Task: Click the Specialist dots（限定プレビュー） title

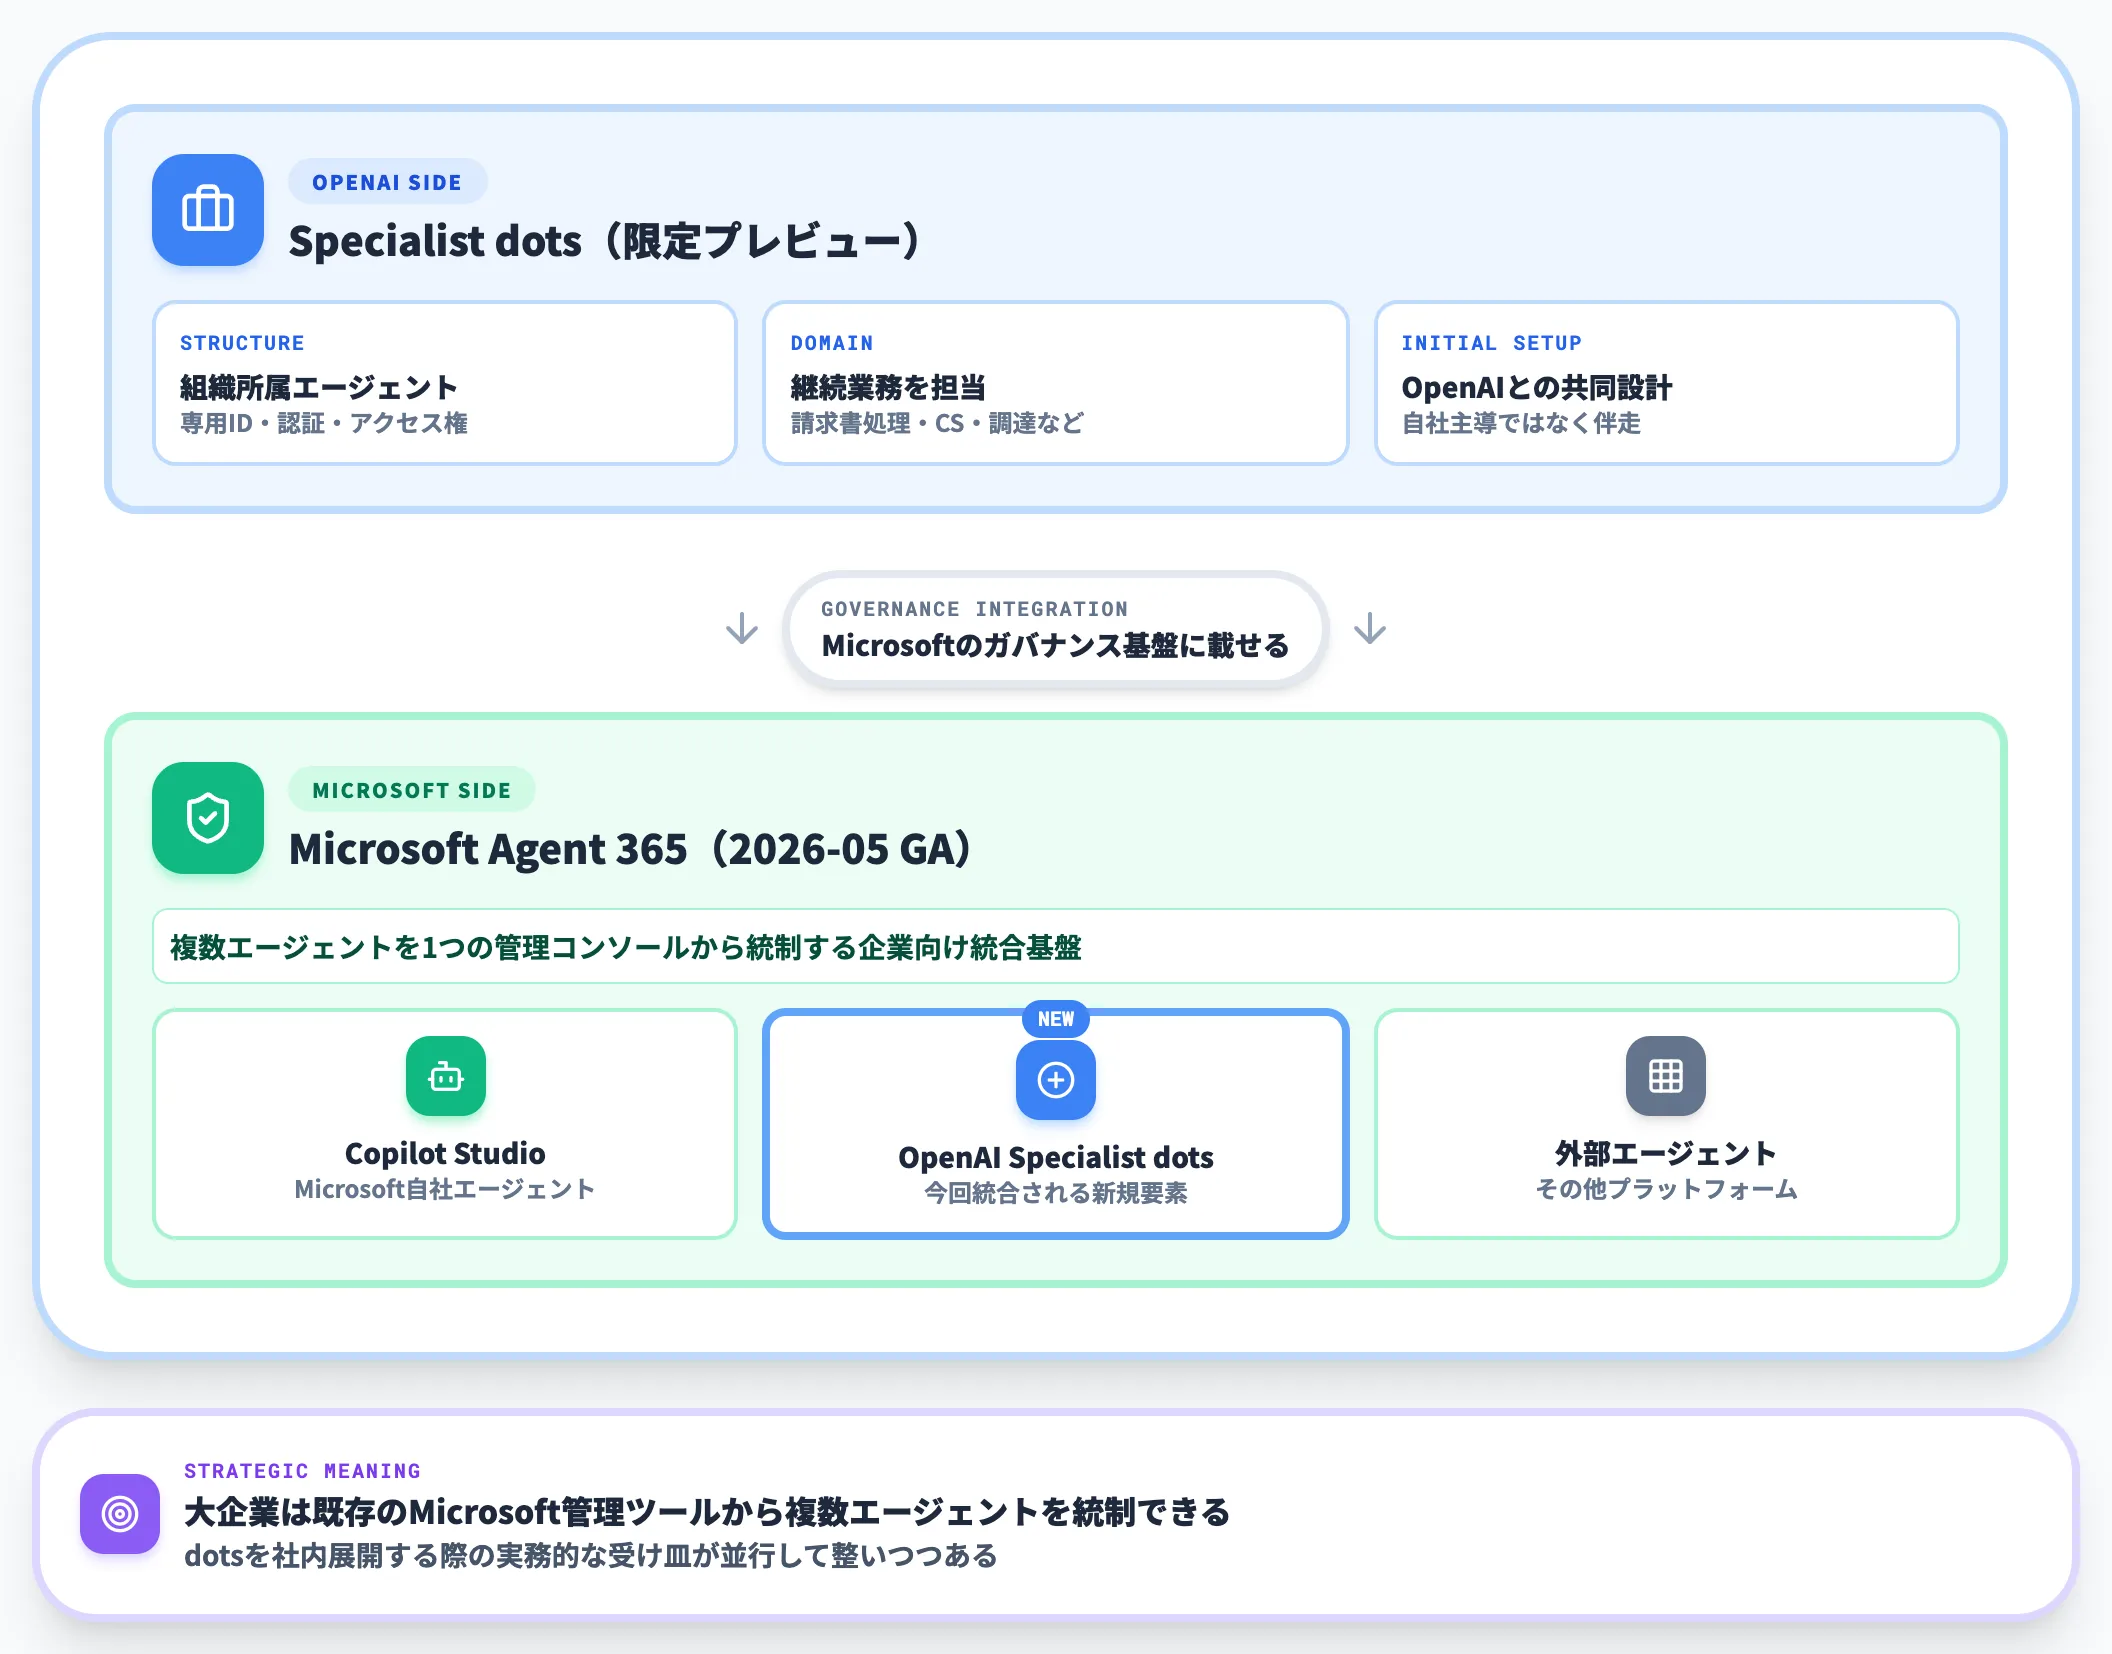Action: (606, 241)
